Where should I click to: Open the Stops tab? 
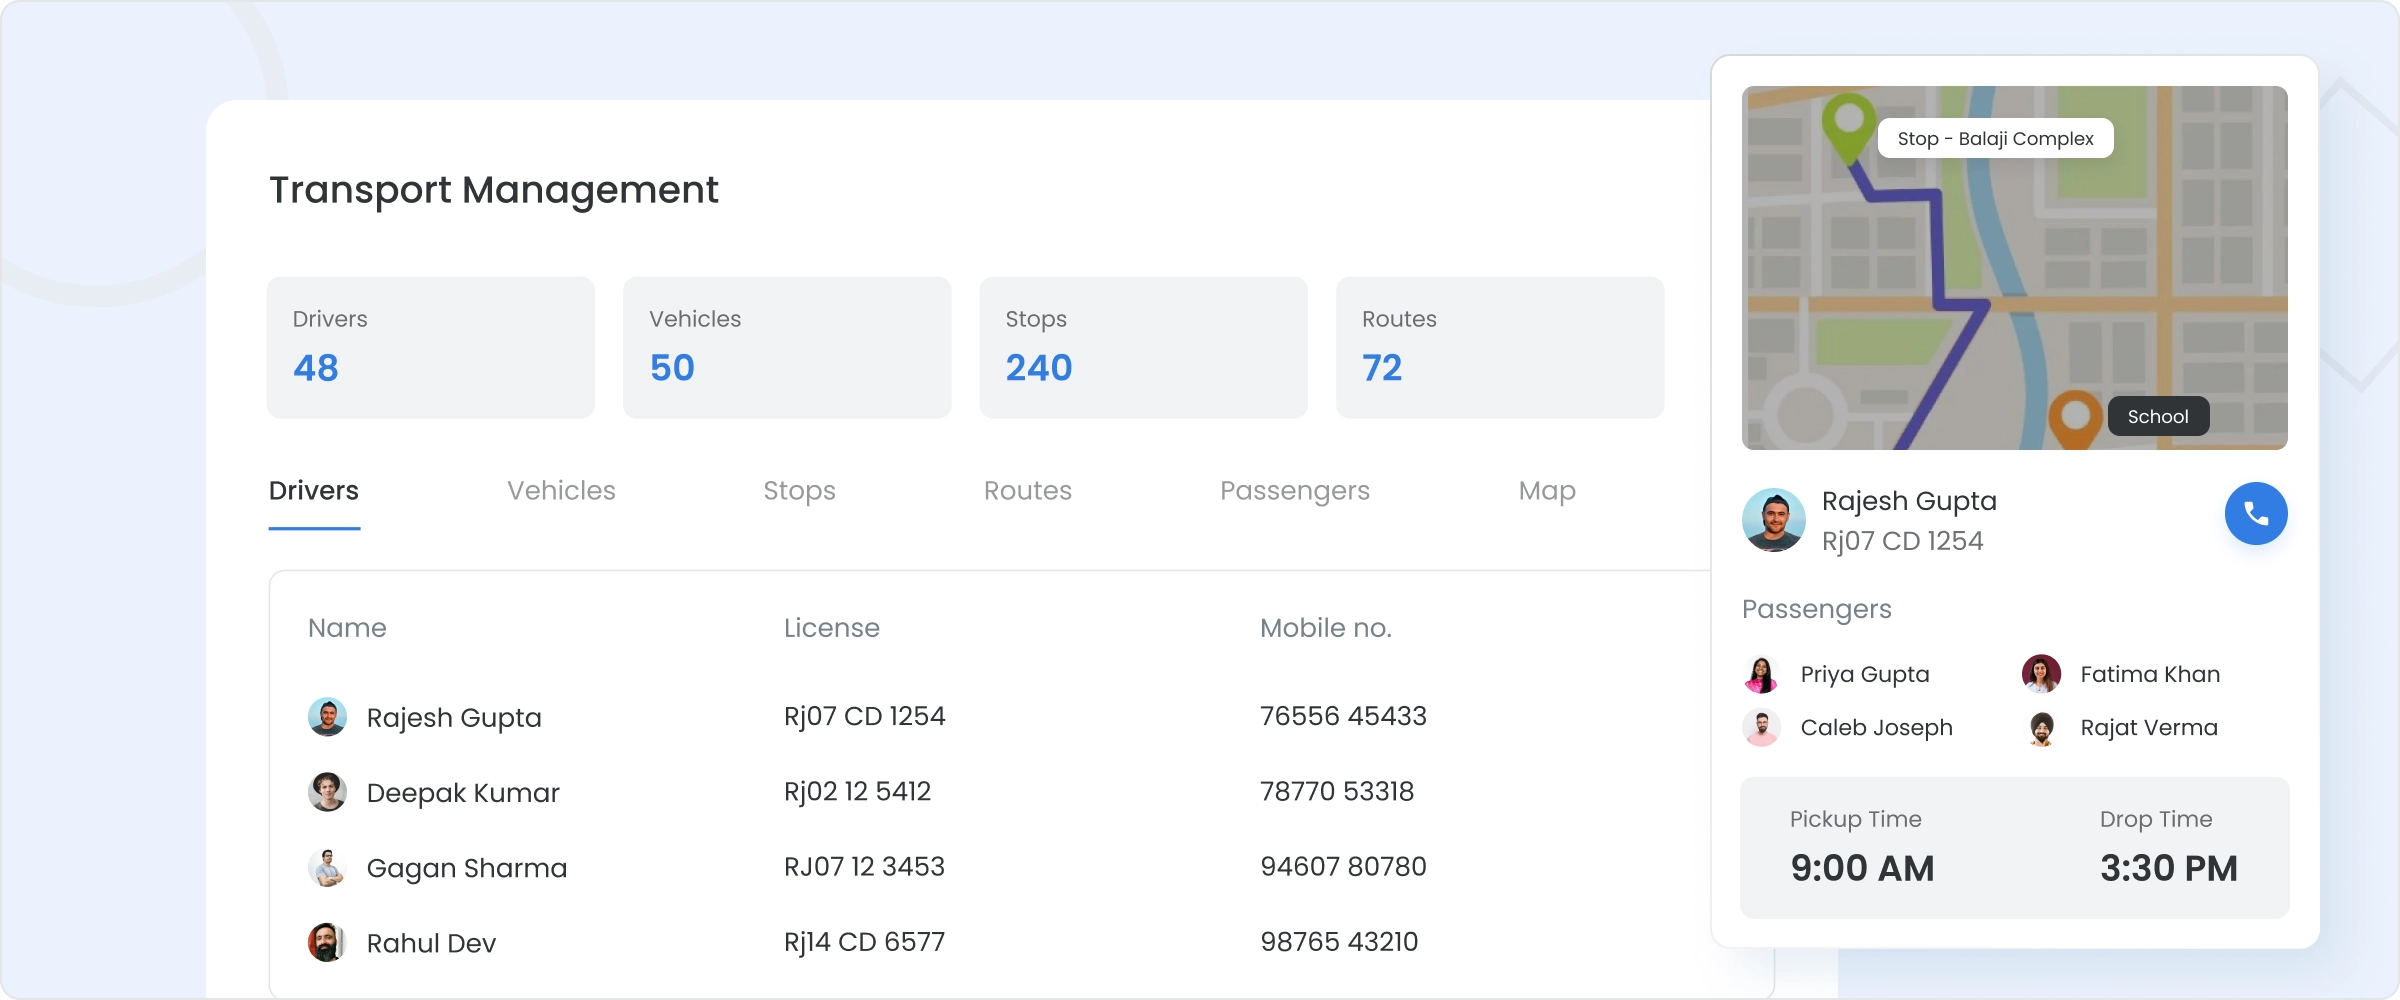tap(799, 491)
